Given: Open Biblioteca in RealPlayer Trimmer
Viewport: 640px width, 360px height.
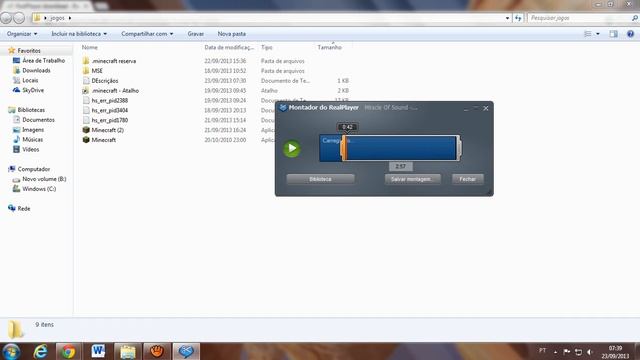Looking at the screenshot, I should coord(320,179).
